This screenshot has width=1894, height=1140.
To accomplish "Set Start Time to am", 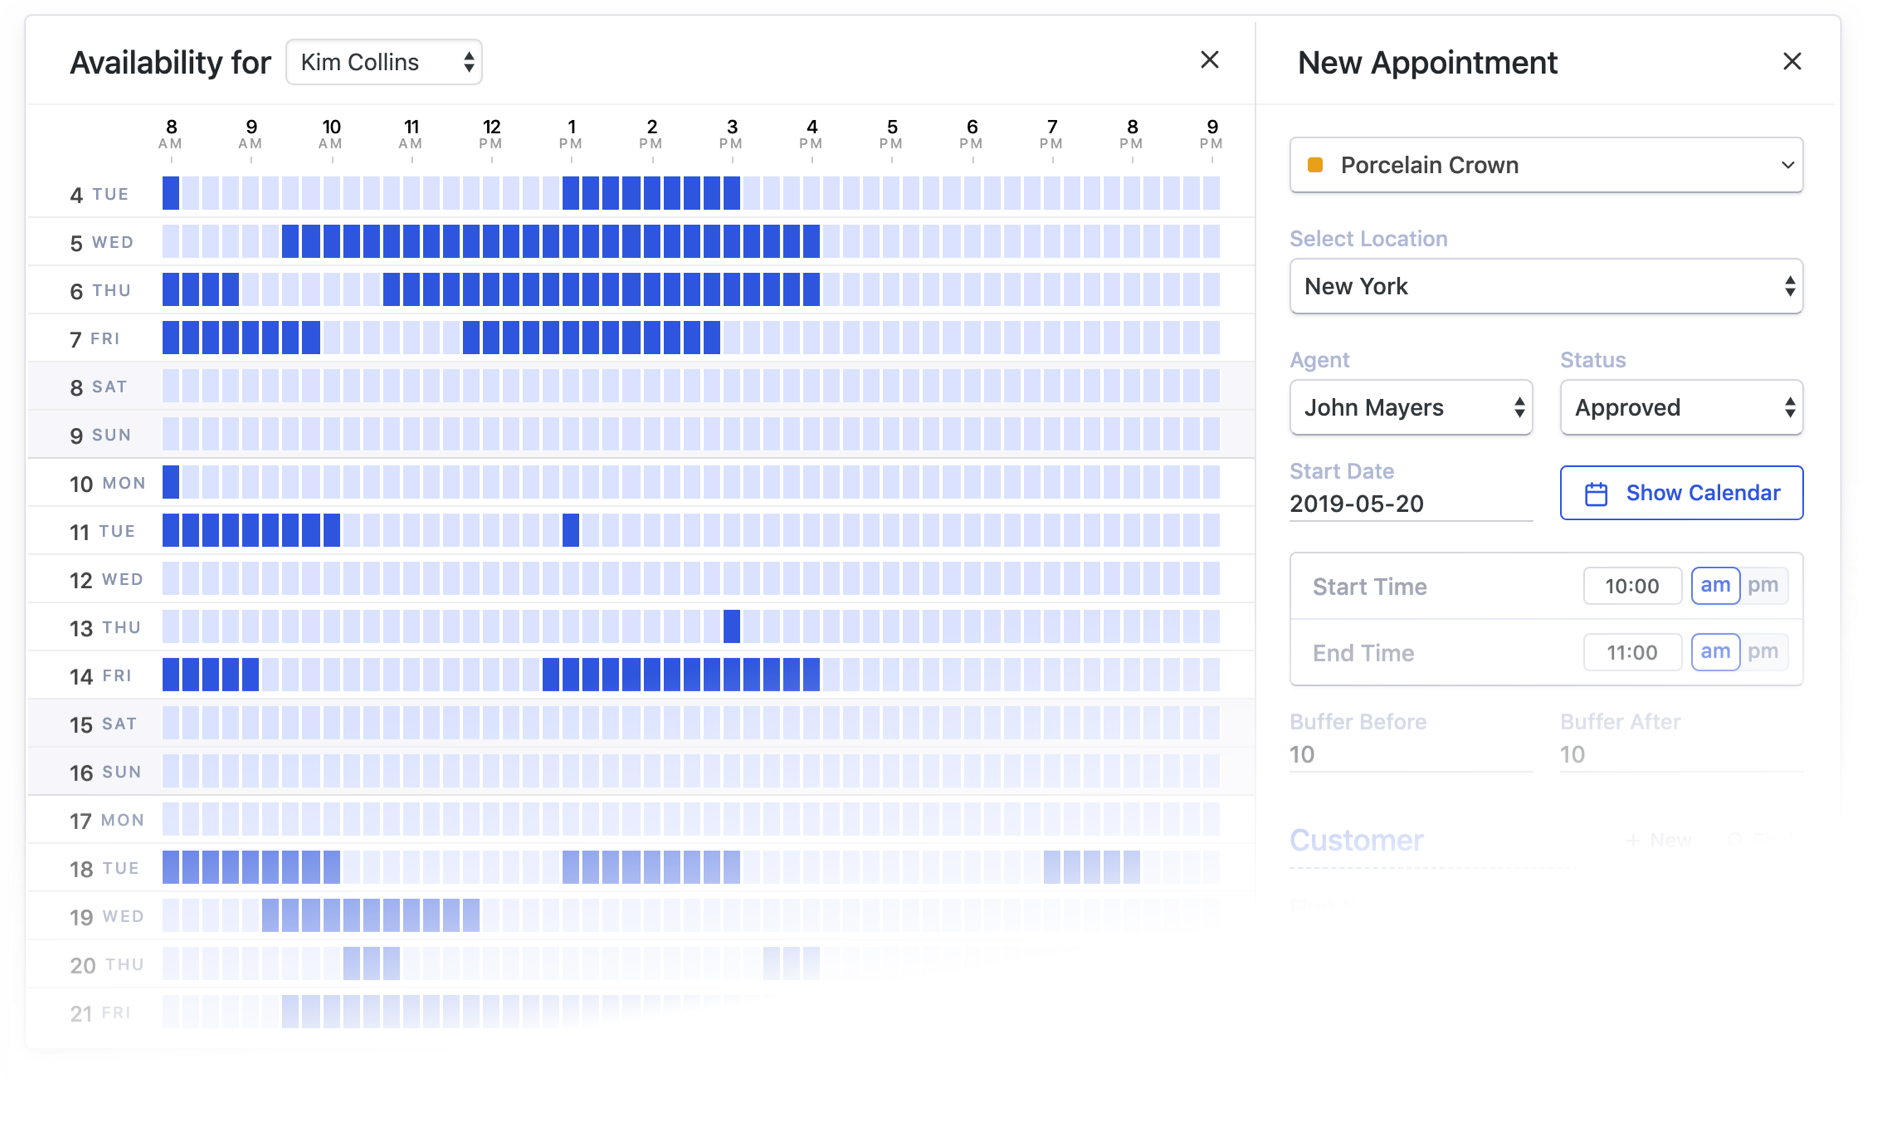I will 1714,586.
